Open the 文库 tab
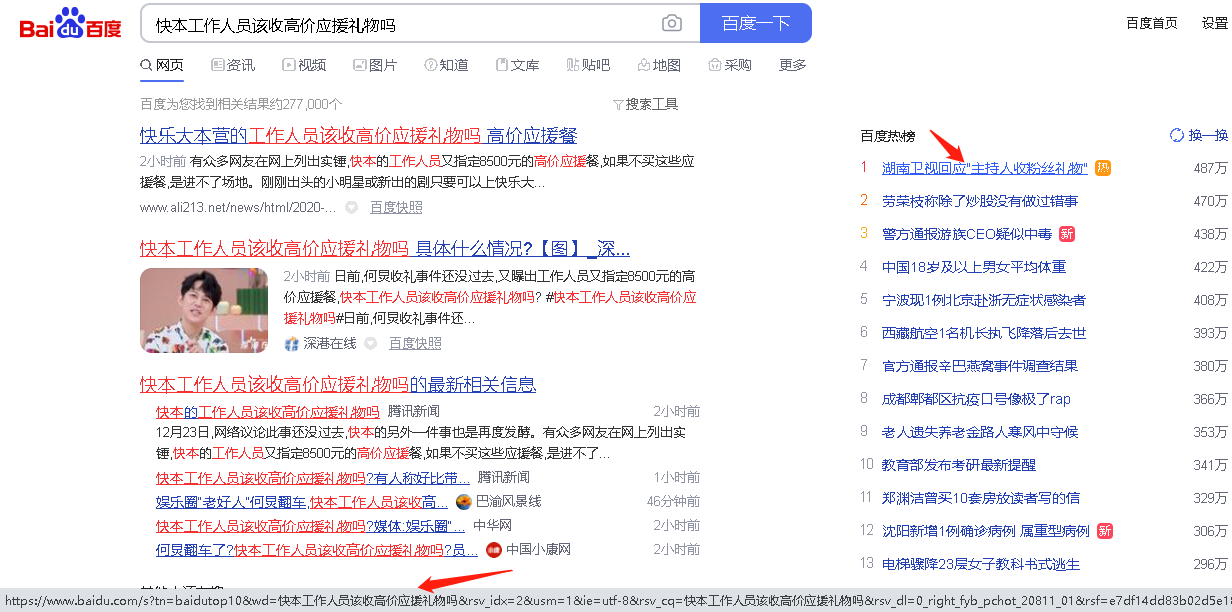 [517, 65]
